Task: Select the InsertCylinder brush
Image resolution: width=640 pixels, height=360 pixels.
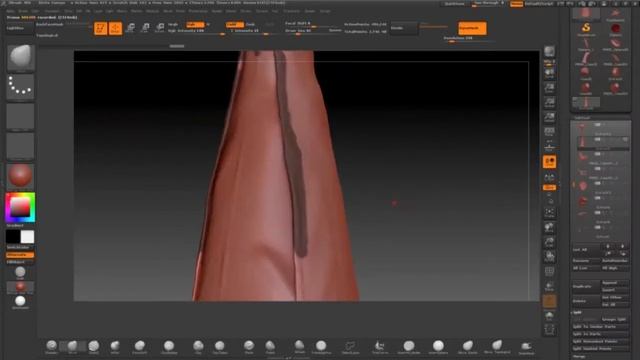Action: coord(409,347)
